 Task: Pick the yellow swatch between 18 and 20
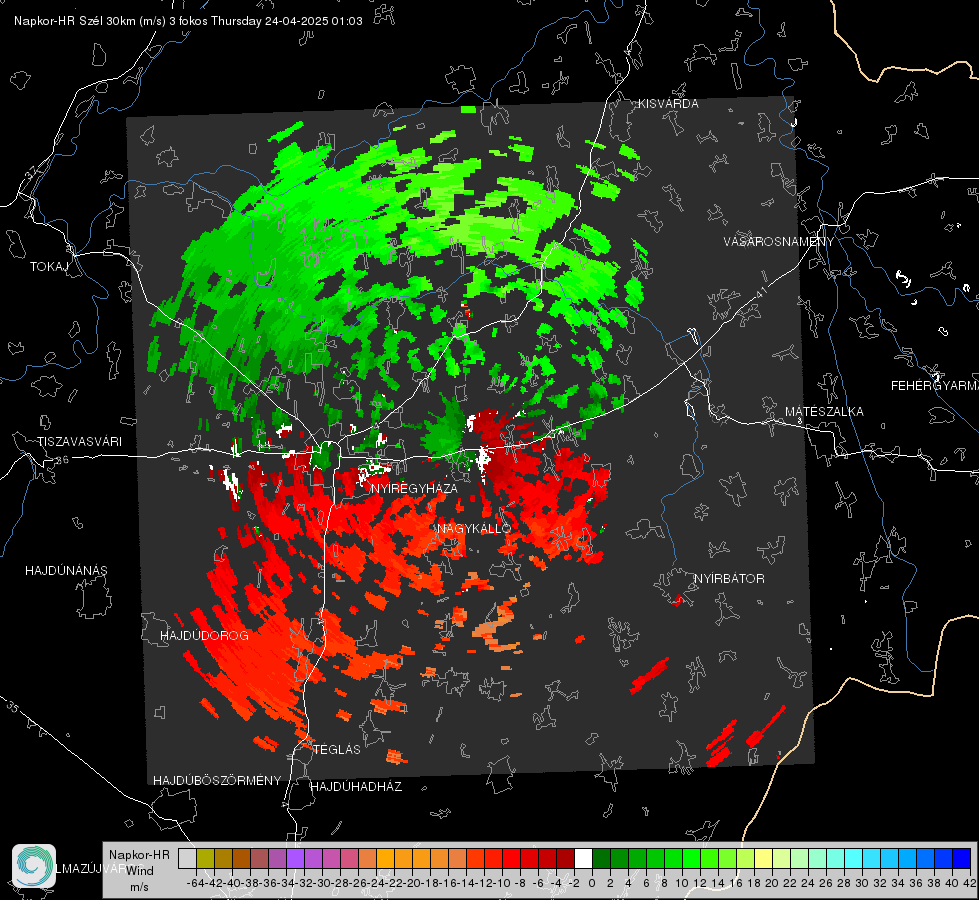[763, 858]
